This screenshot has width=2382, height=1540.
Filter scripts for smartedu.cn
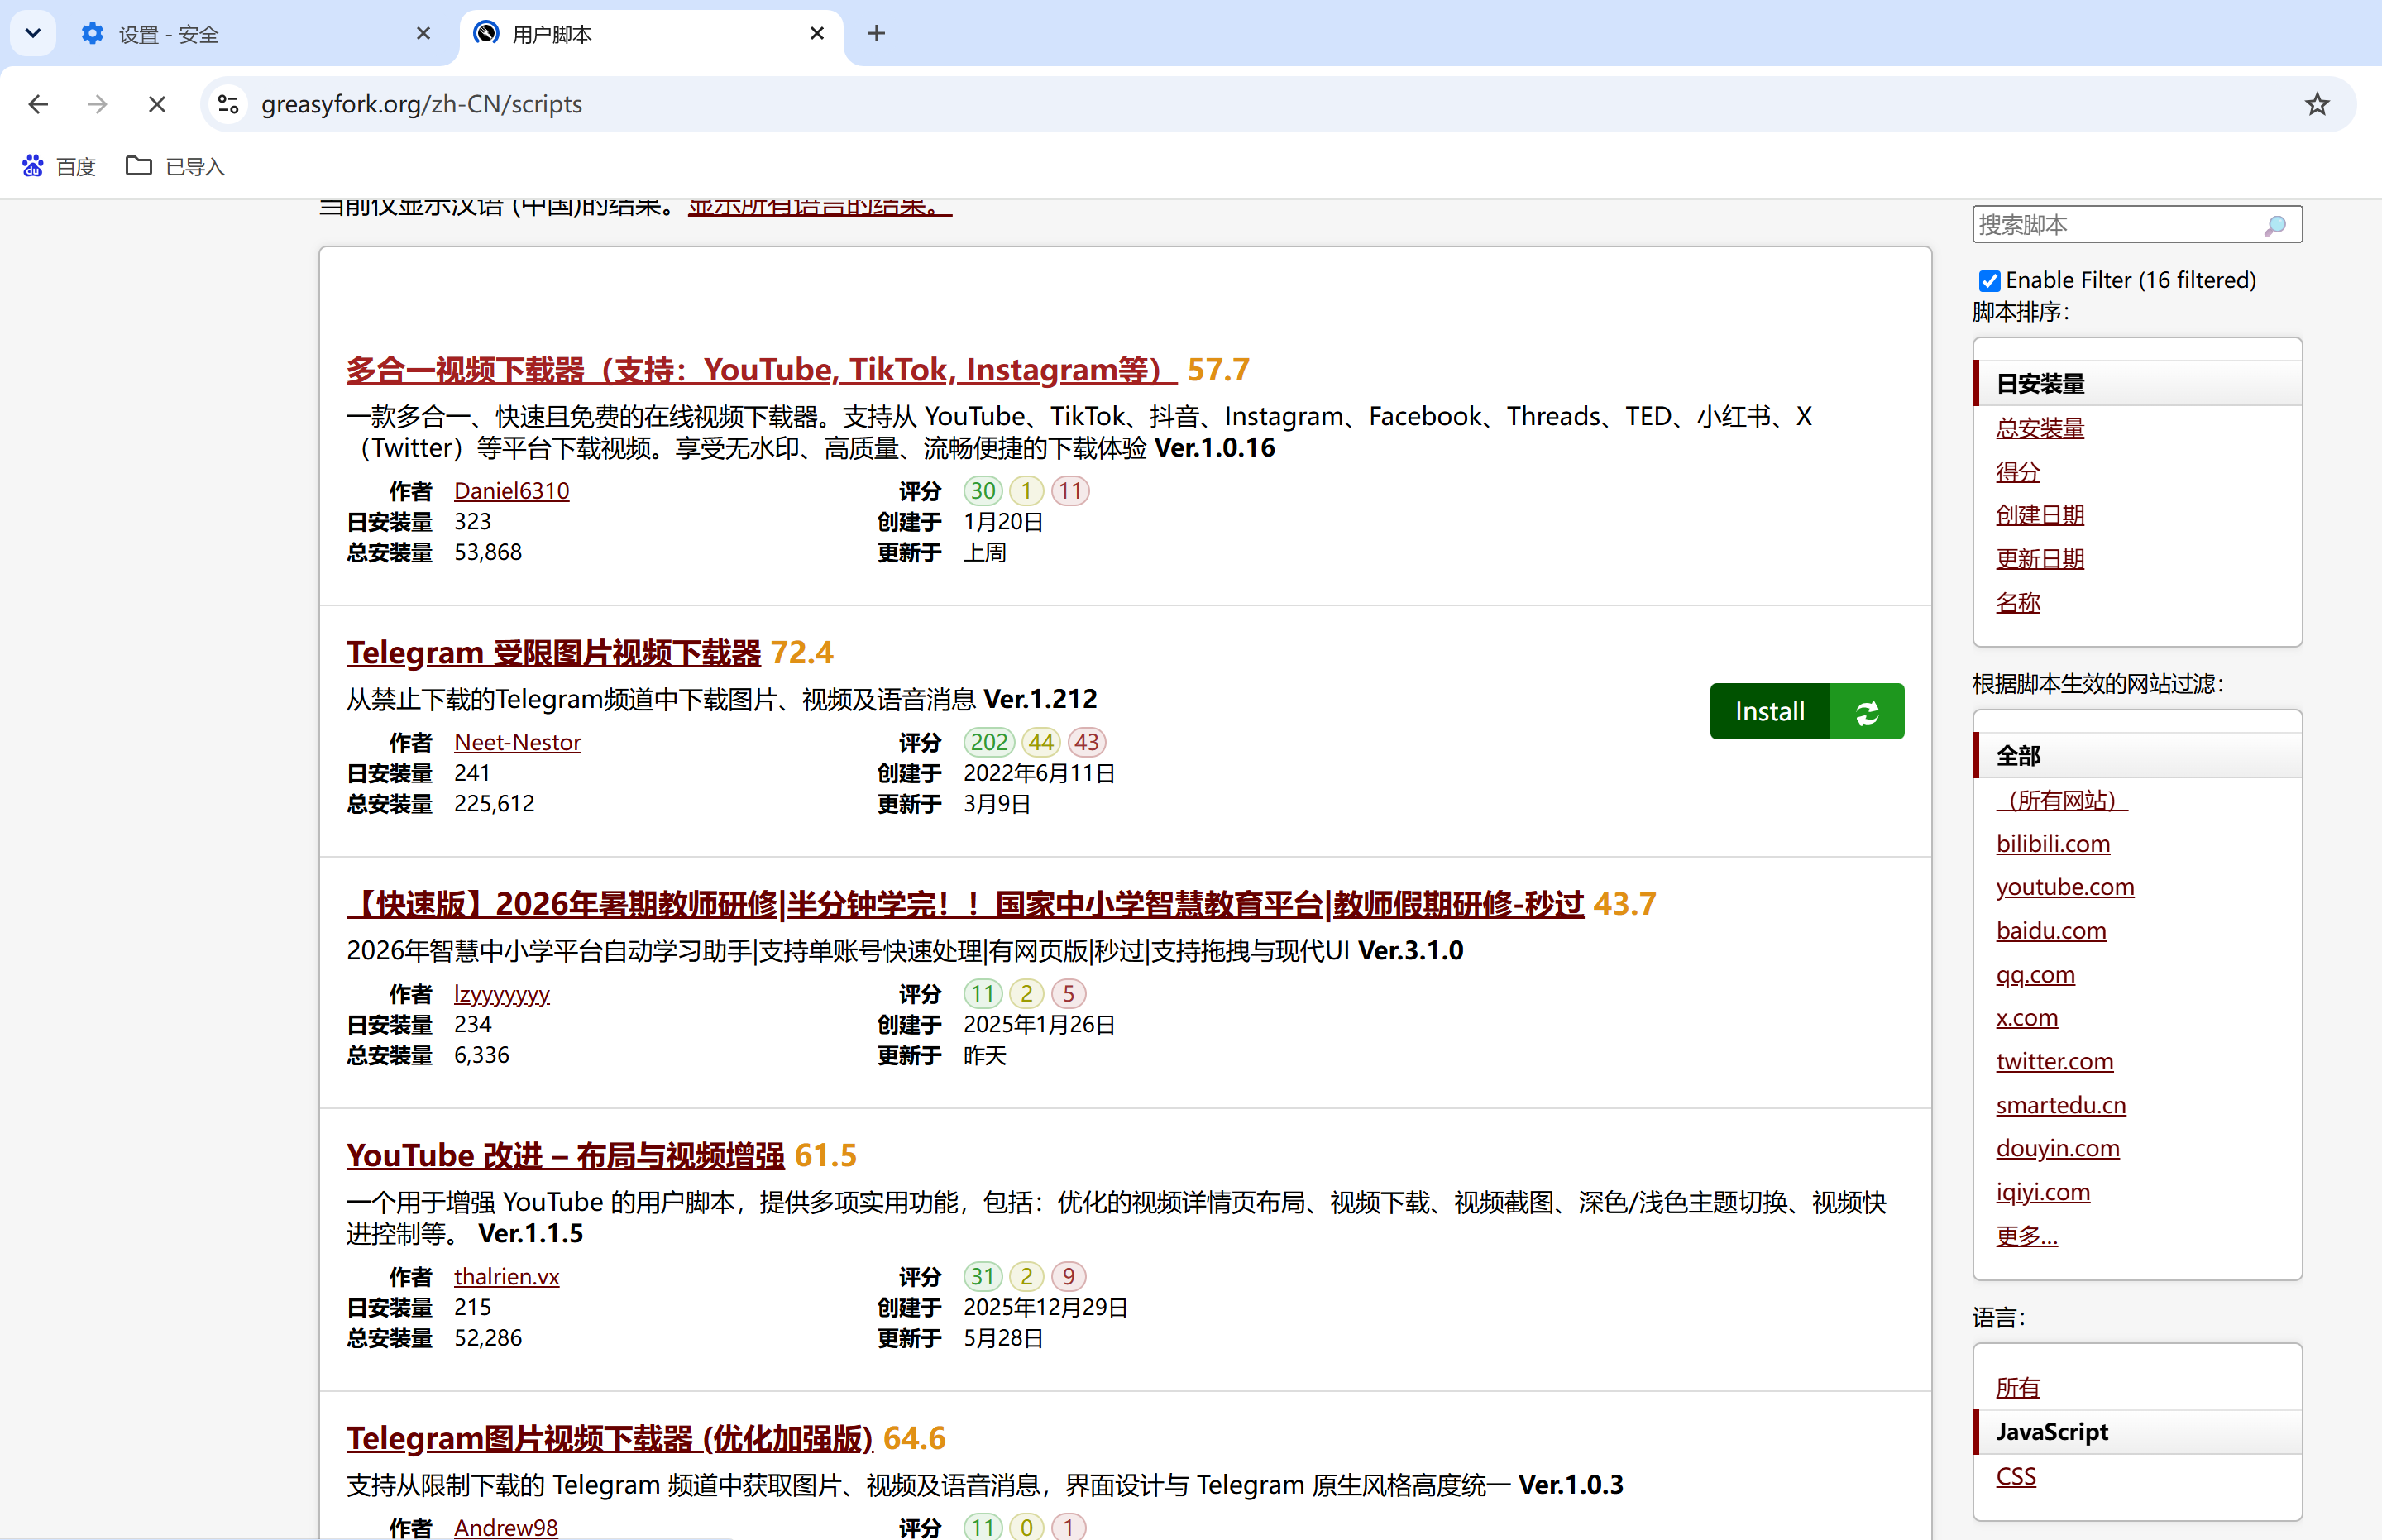(2061, 1106)
